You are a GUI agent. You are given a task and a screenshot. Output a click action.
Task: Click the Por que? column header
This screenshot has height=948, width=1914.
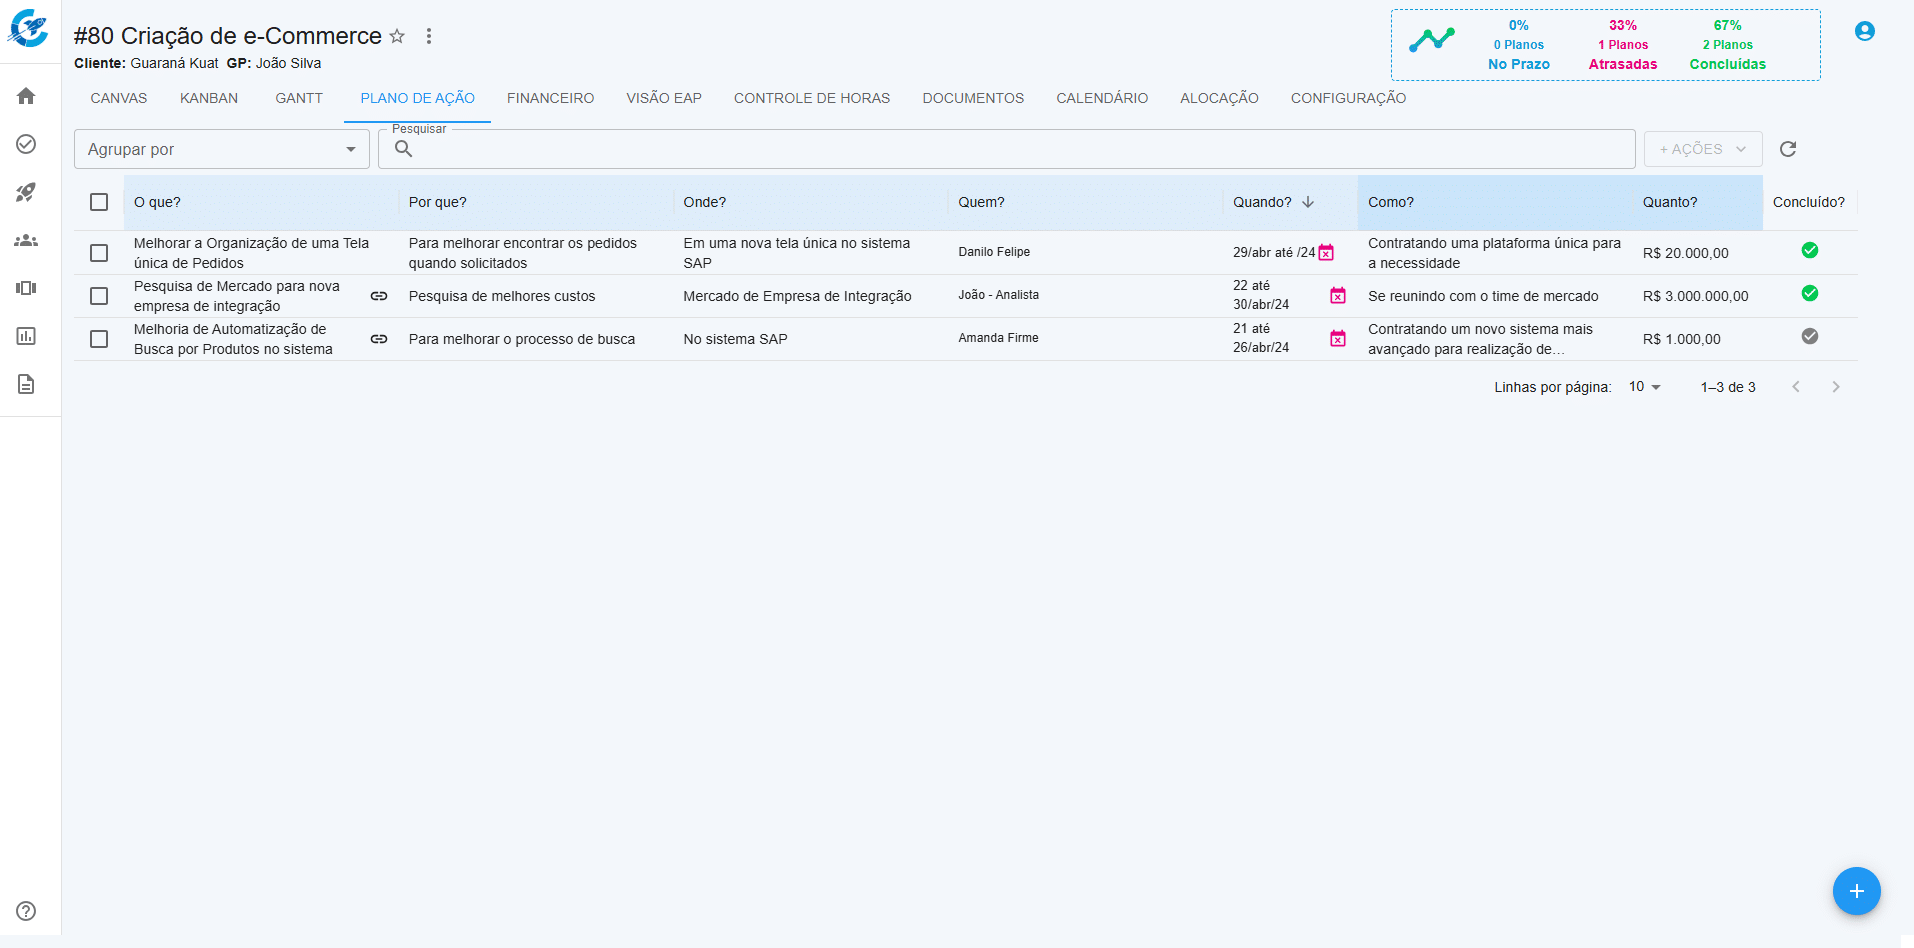(536, 202)
